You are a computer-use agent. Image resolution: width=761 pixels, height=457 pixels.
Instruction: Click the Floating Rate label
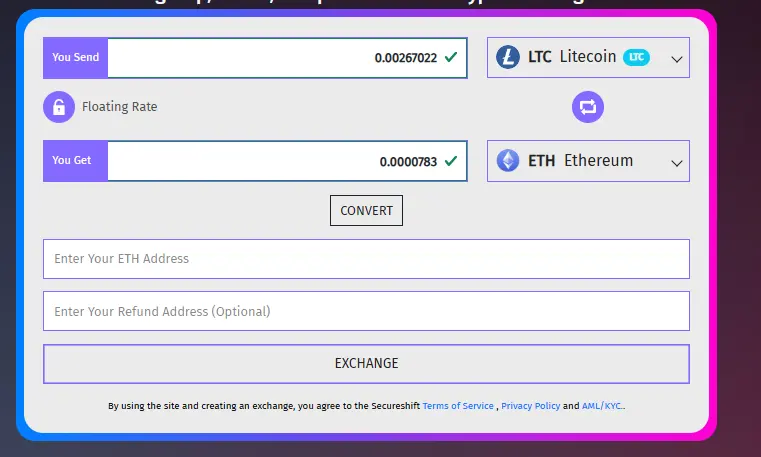point(119,107)
